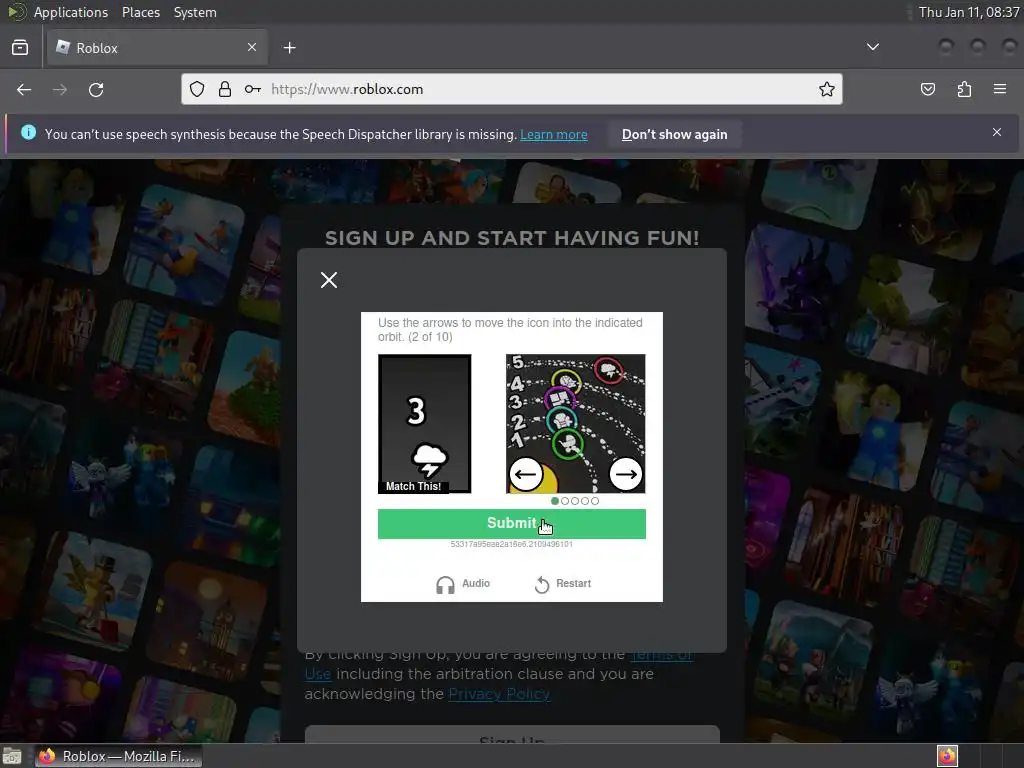Open the System menu
The image size is (1024, 768).
click(x=195, y=12)
